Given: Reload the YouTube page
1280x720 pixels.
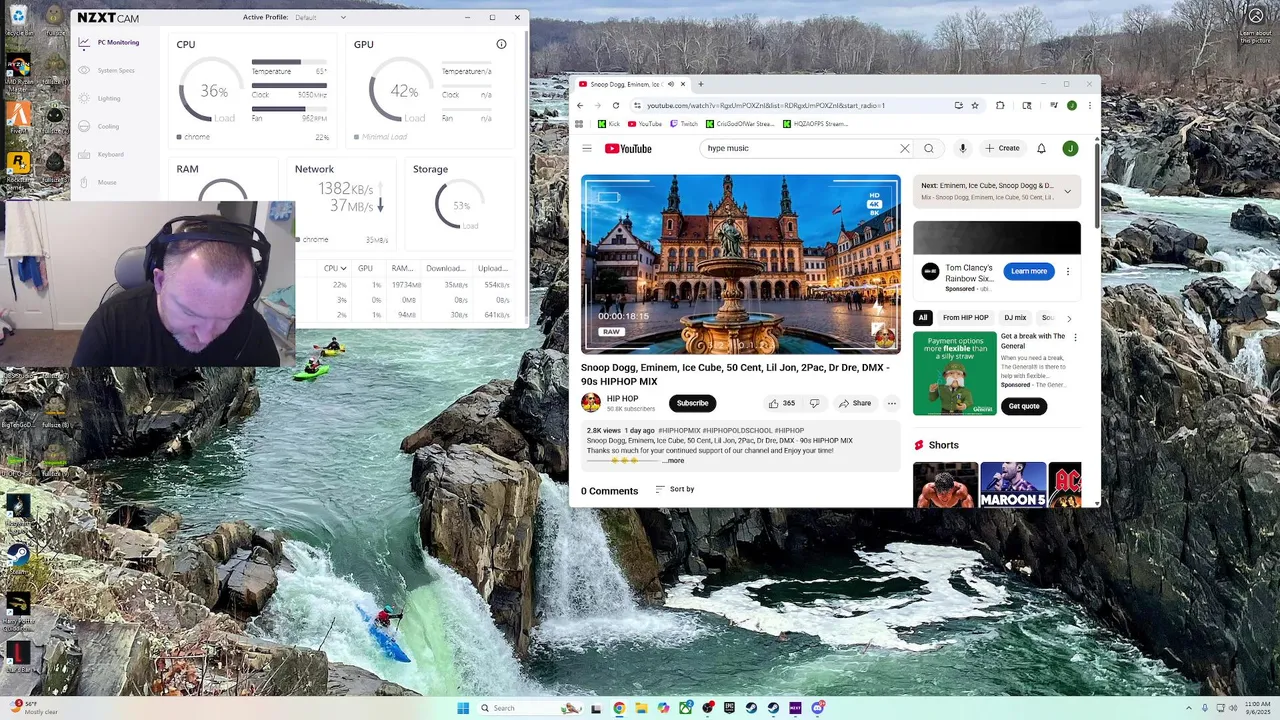Looking at the screenshot, I should pyautogui.click(x=616, y=105).
